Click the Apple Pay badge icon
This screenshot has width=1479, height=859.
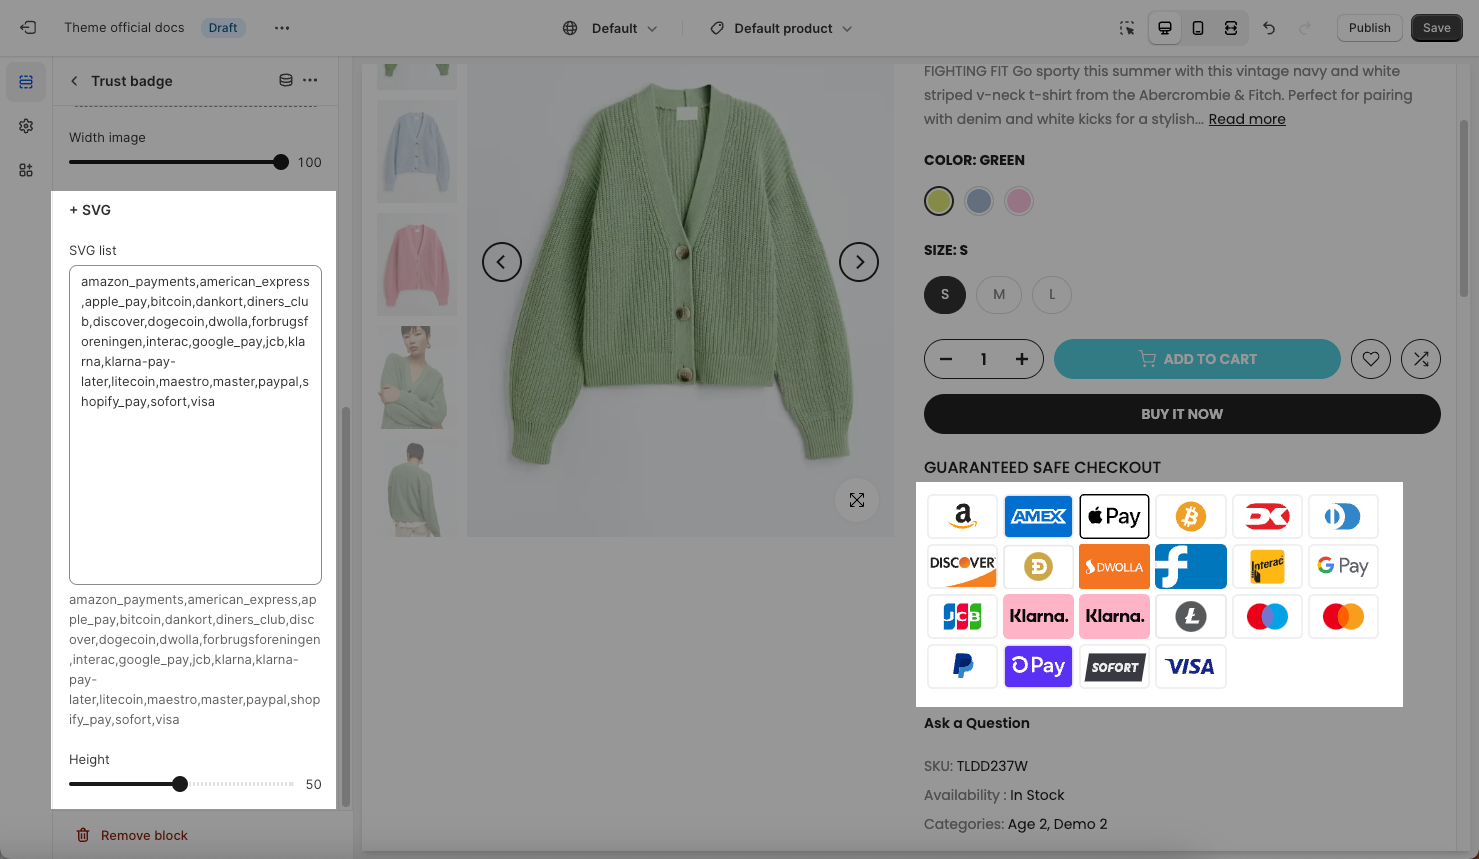[1114, 517]
